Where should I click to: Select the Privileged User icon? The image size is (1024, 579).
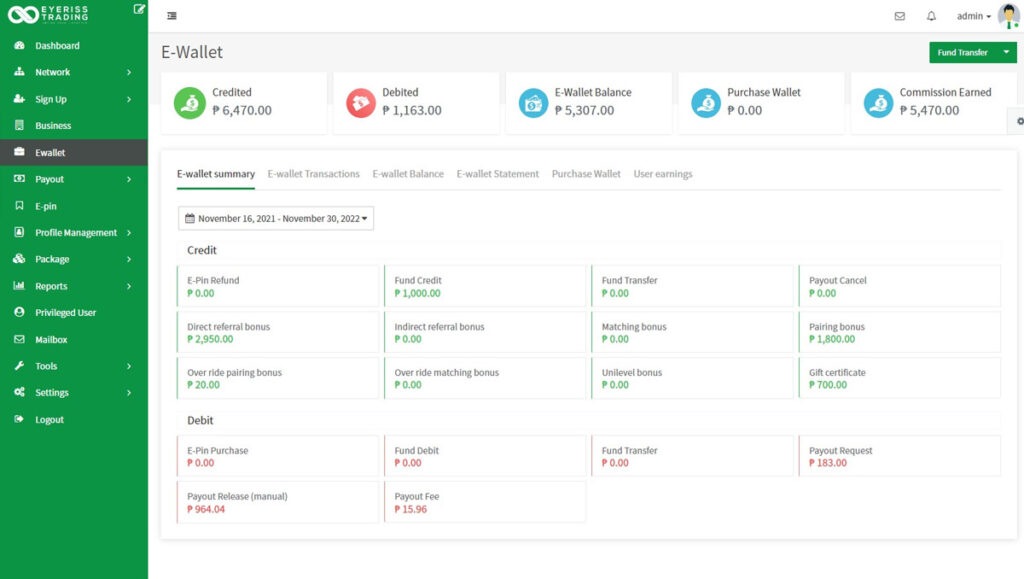20,312
